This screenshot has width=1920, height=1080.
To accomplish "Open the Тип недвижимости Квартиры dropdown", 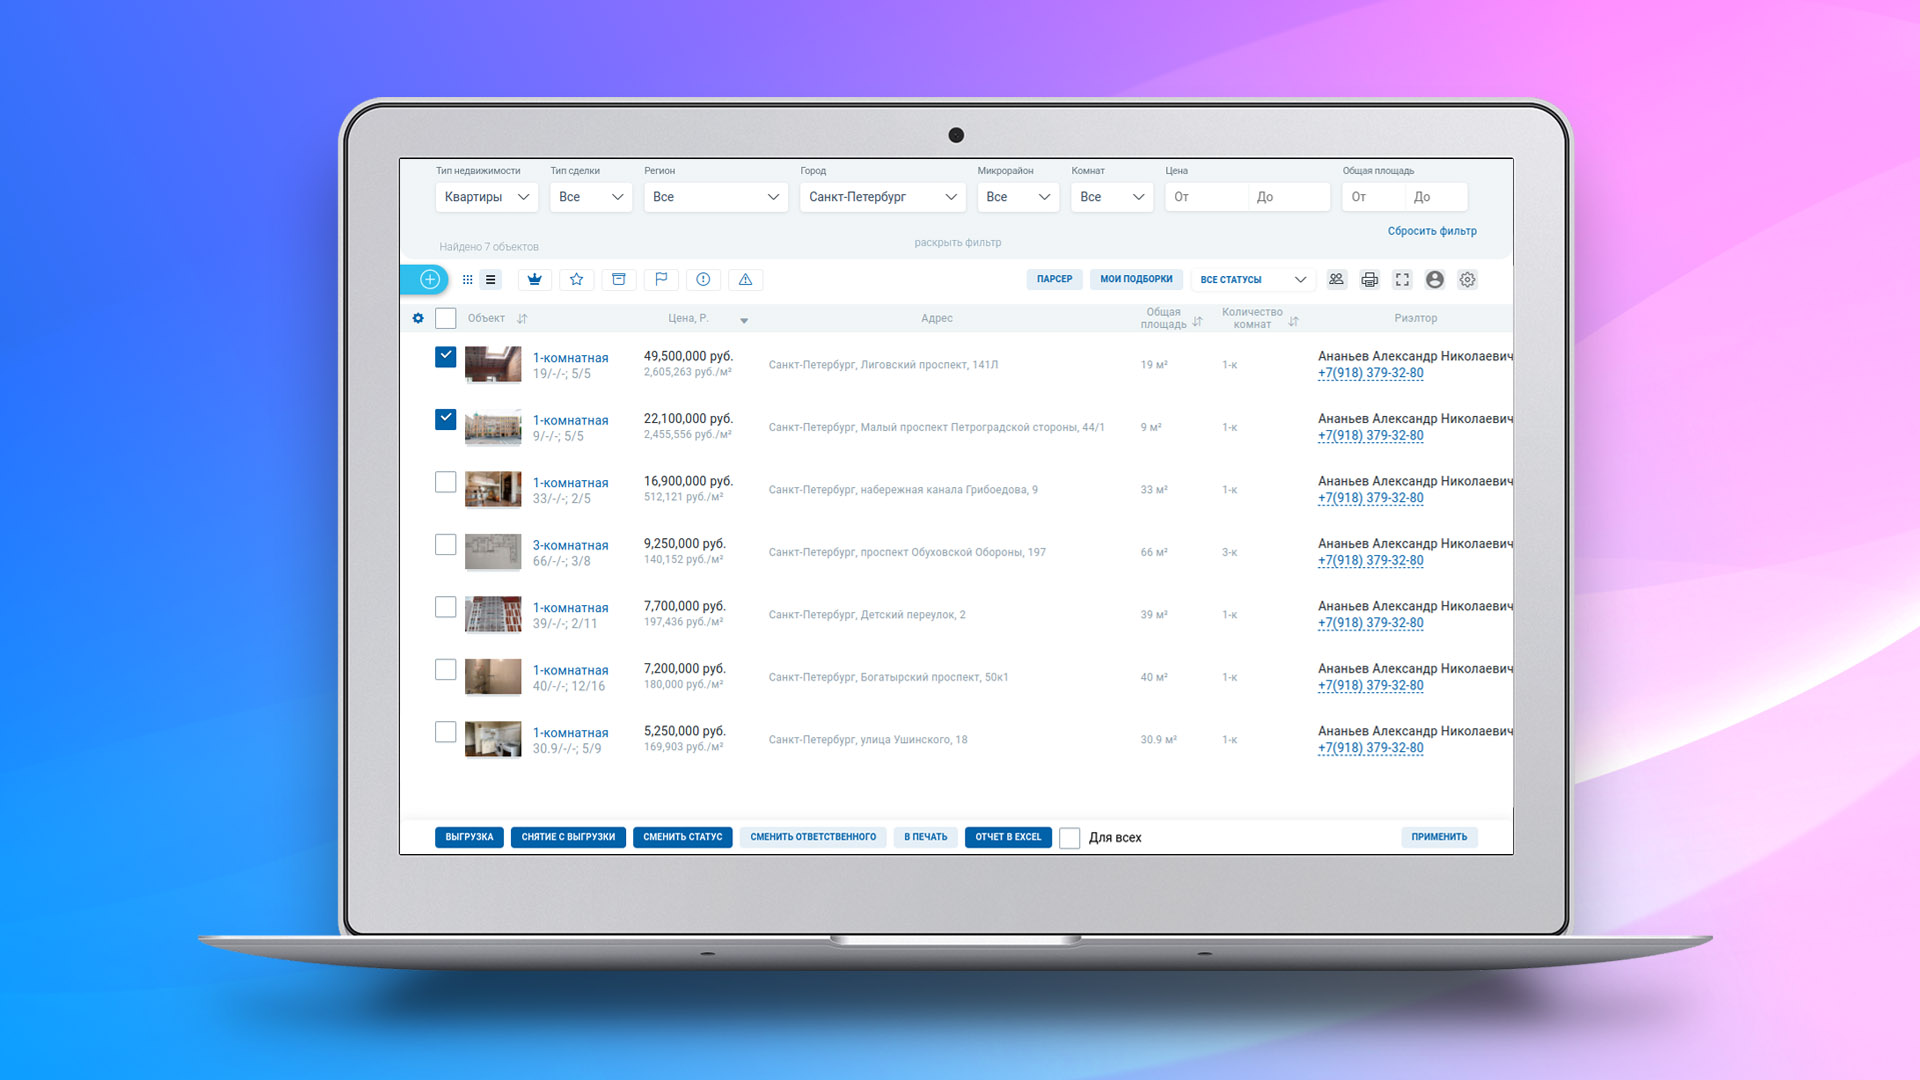I will click(486, 197).
